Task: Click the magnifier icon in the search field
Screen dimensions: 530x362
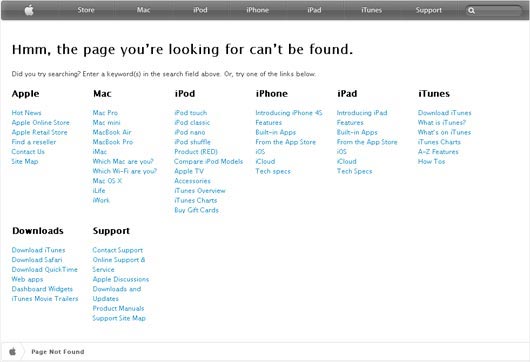Action: point(472,10)
